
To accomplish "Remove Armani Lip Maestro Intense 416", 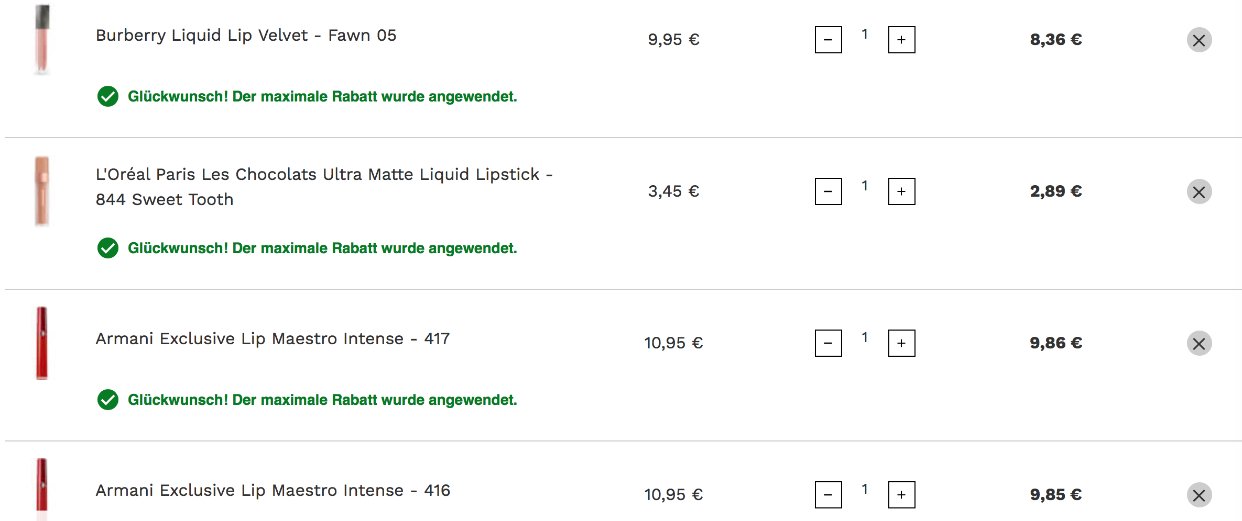I will (1199, 495).
